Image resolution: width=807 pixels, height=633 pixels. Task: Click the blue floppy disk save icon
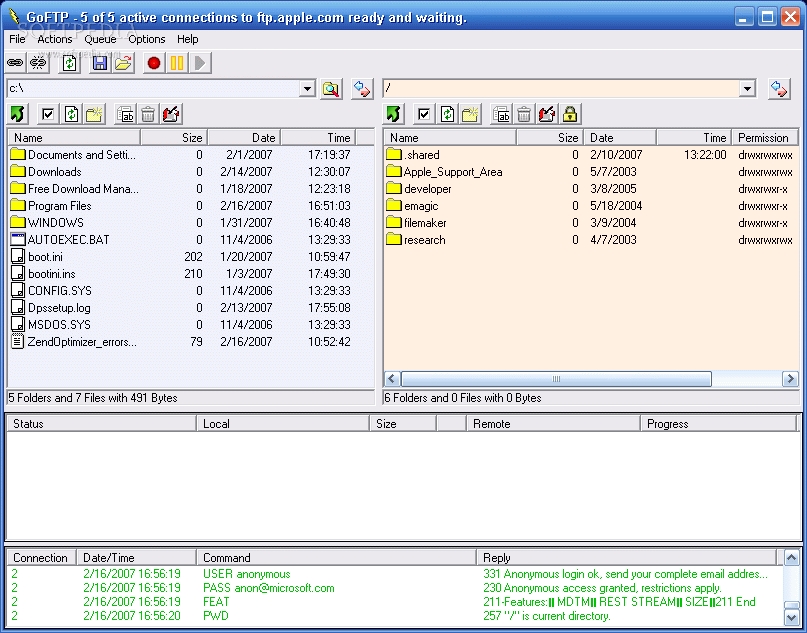(x=100, y=63)
